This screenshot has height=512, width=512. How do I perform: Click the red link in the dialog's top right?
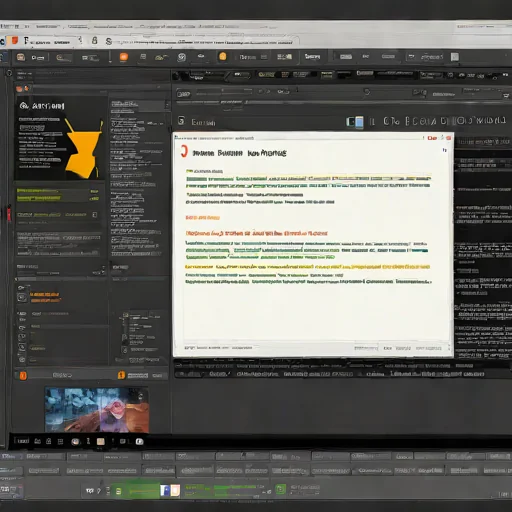click(x=432, y=138)
